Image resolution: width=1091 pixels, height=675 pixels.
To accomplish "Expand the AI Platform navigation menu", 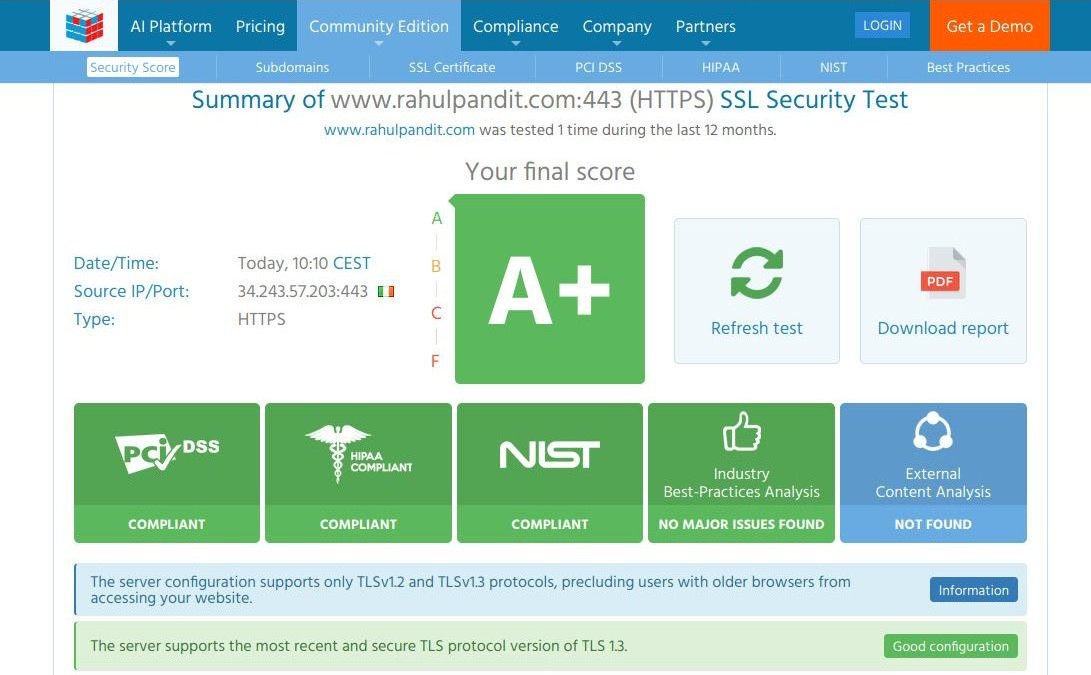I will coord(171,26).
